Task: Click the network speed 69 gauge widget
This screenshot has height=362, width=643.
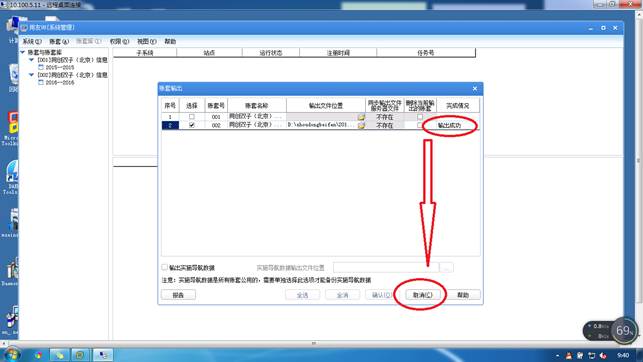Action: click(x=624, y=330)
